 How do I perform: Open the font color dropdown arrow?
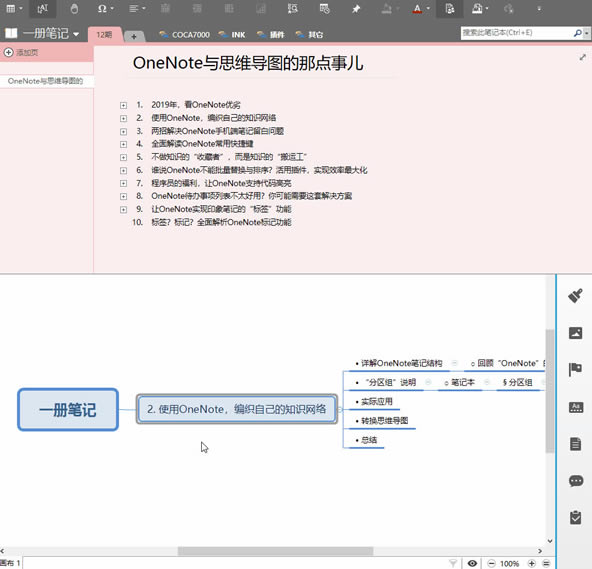(428, 8)
